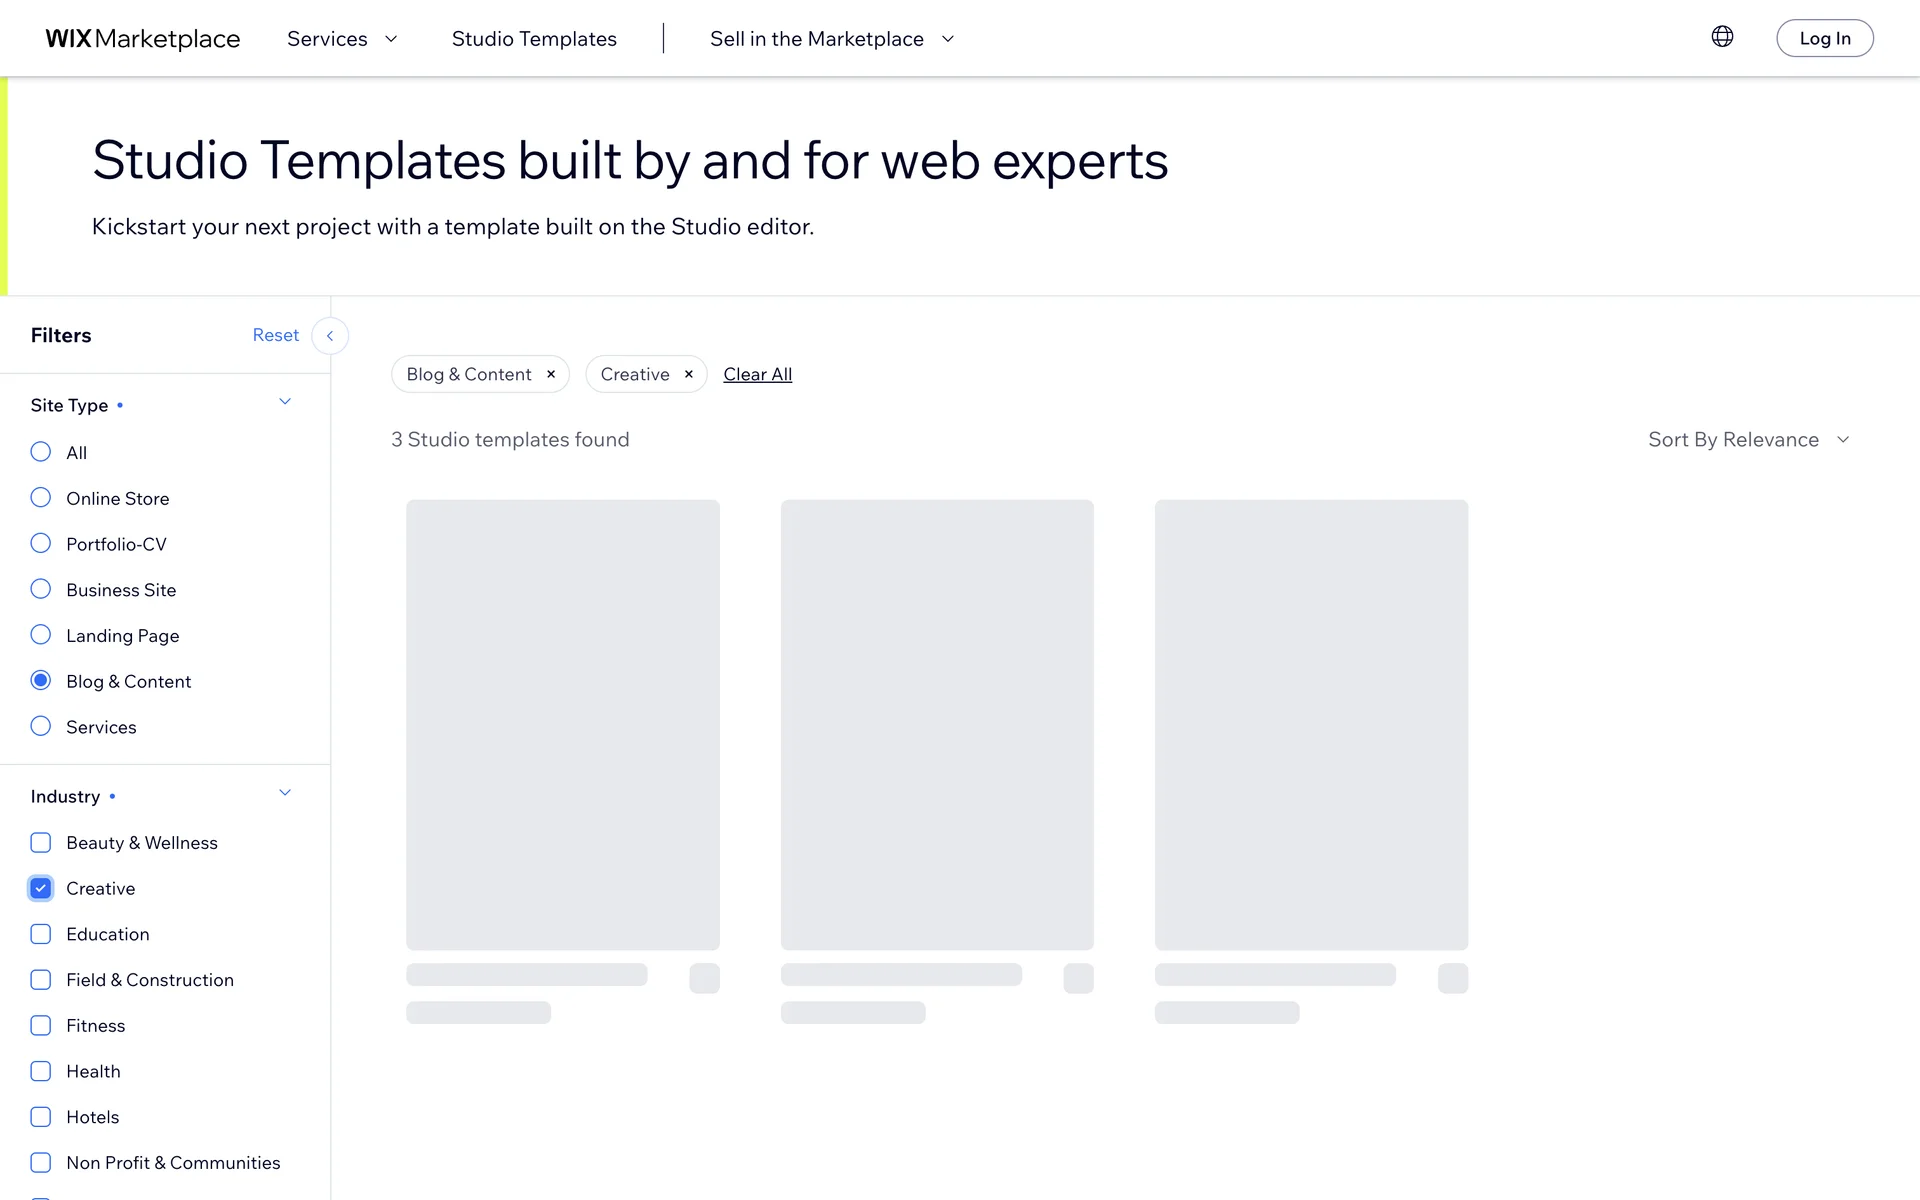The height and width of the screenshot is (1200, 1920).
Task: Remove the Creative filter chip
Action: pos(689,374)
